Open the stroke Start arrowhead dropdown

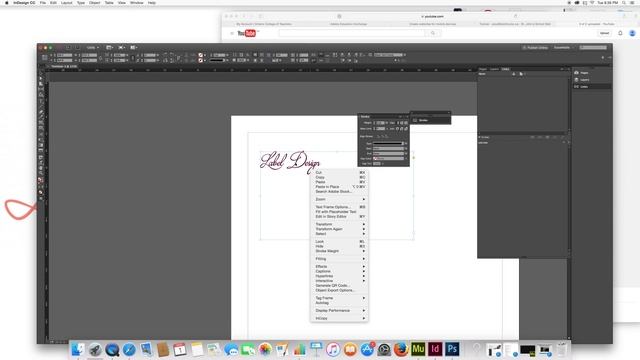[389, 149]
